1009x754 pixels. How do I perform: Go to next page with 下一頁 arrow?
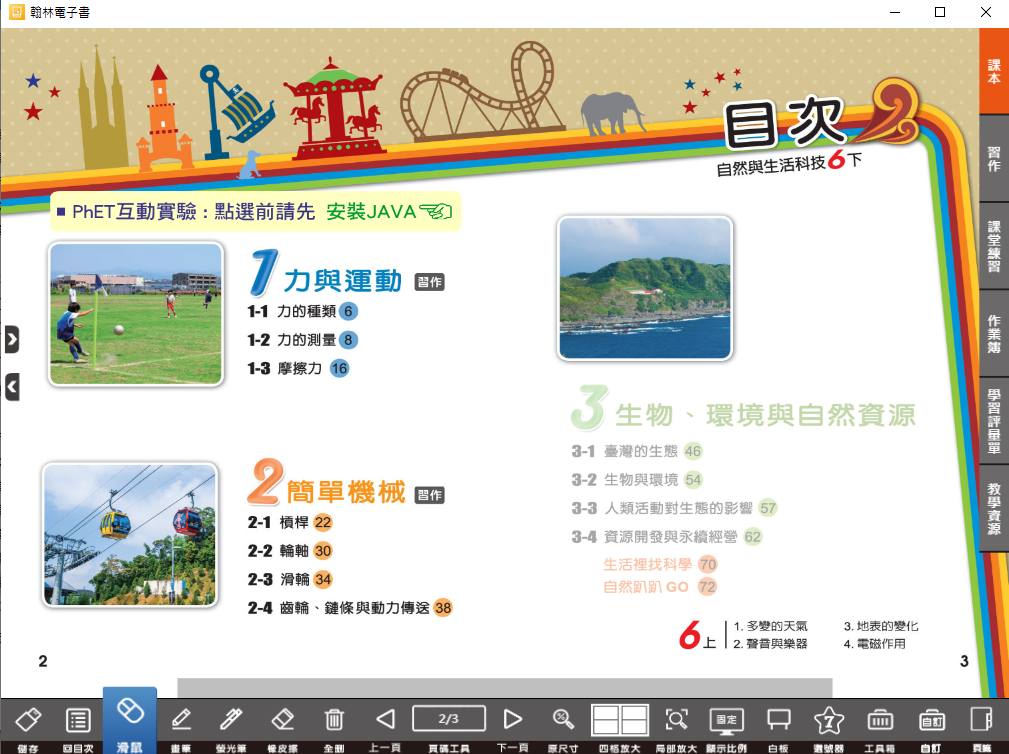[513, 720]
